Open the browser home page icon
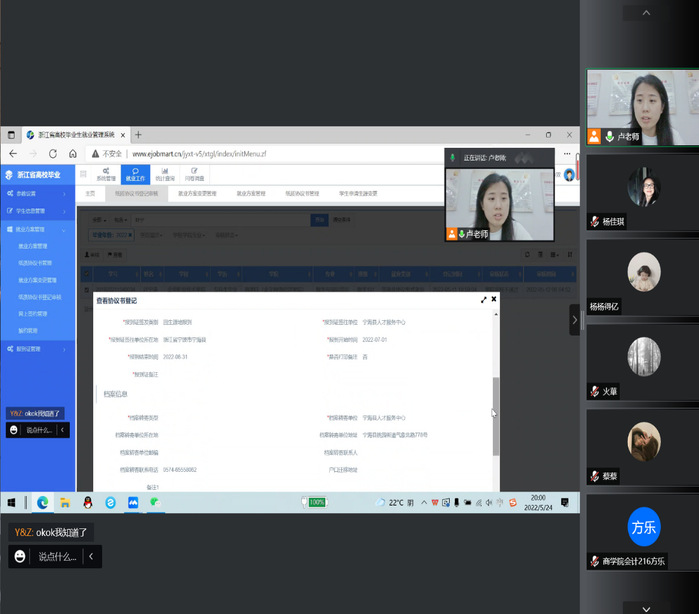Image resolution: width=699 pixels, height=614 pixels. pos(73,153)
